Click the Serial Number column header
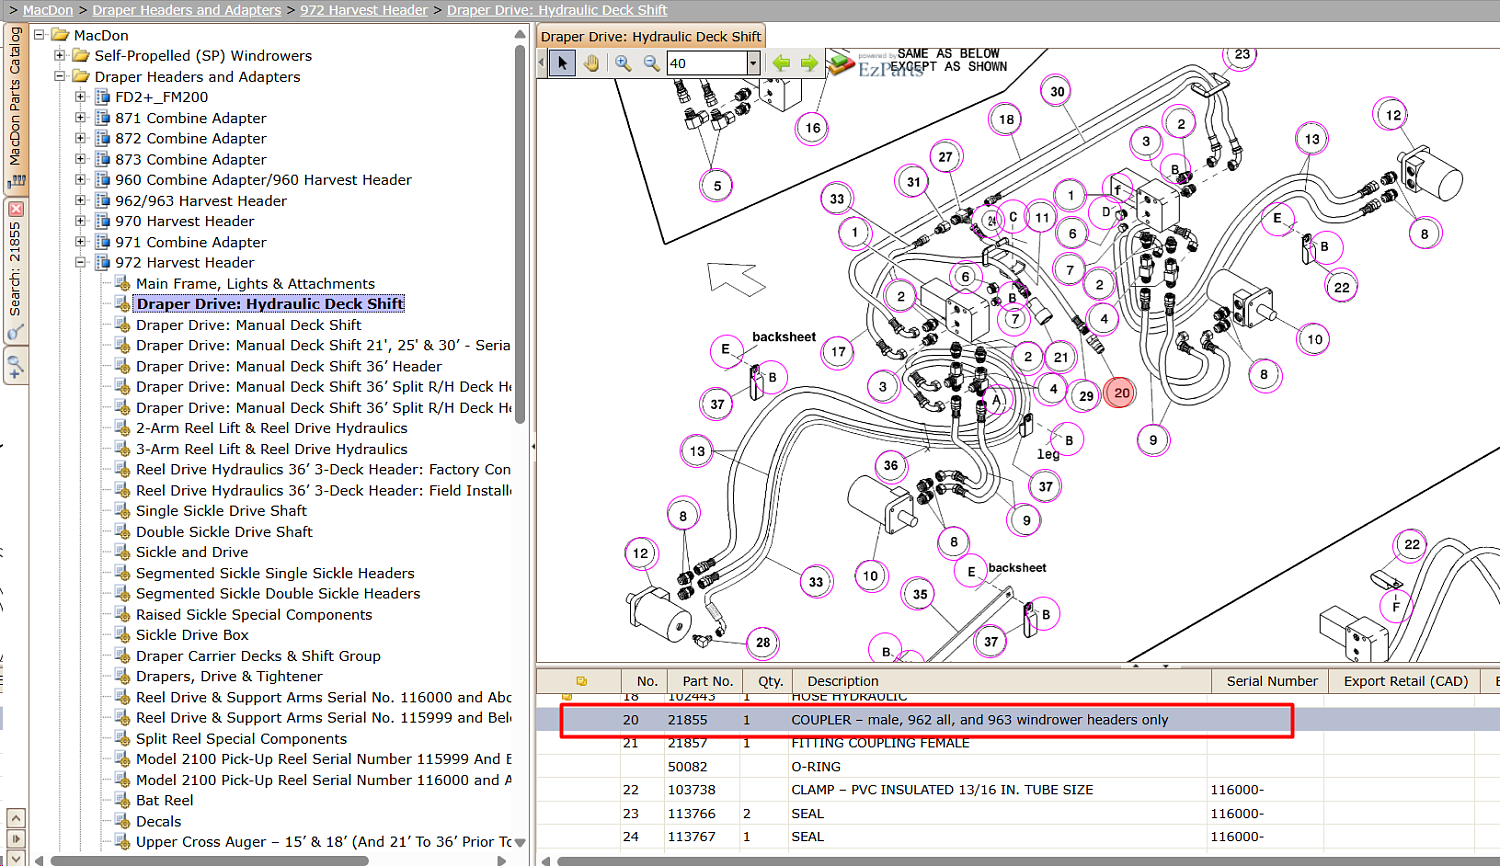This screenshot has width=1500, height=866. tap(1271, 681)
